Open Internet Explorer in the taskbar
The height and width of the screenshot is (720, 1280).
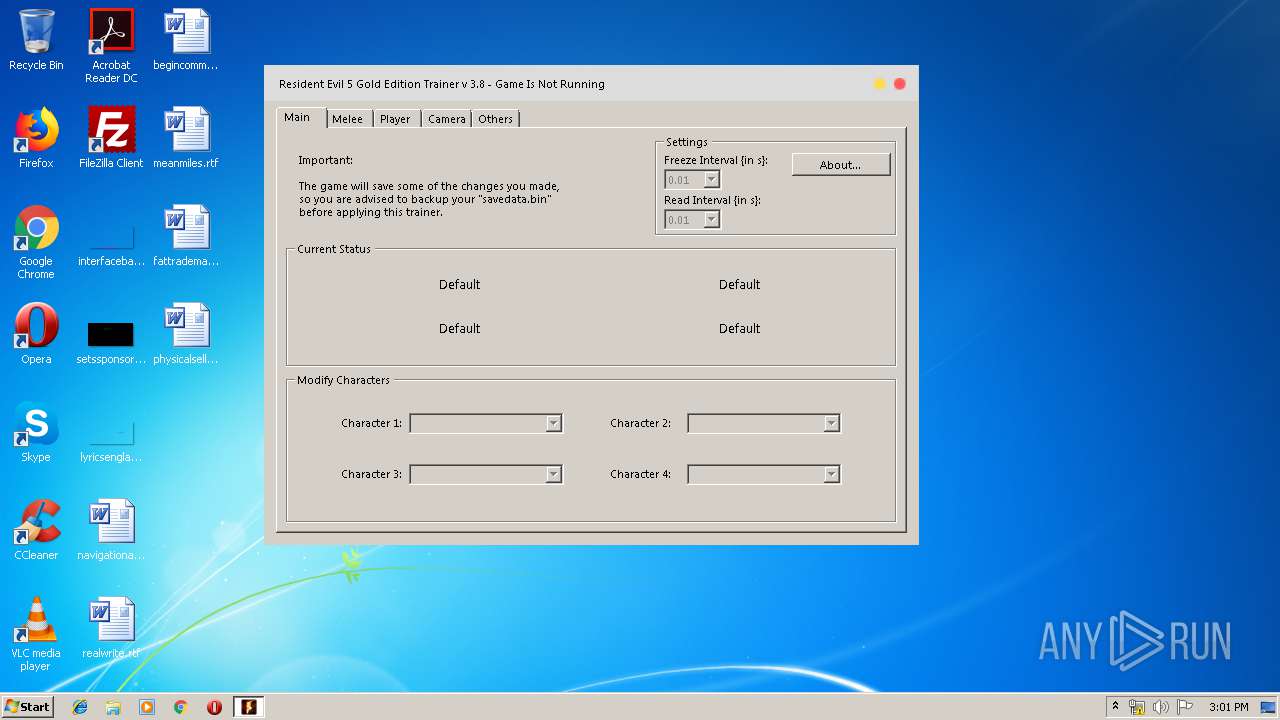[x=80, y=707]
